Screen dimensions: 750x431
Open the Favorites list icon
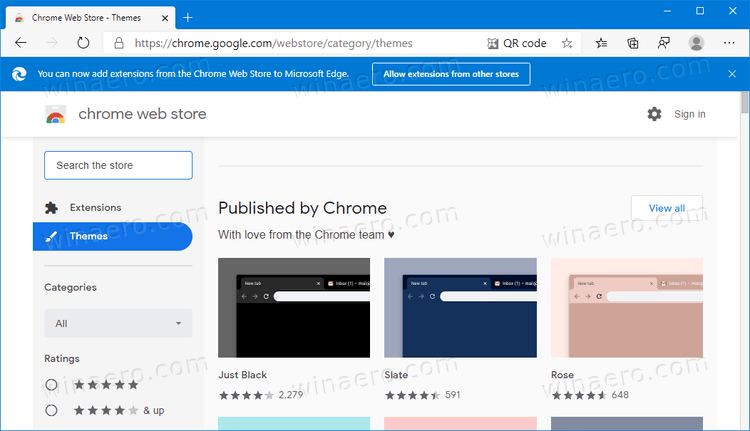click(601, 44)
